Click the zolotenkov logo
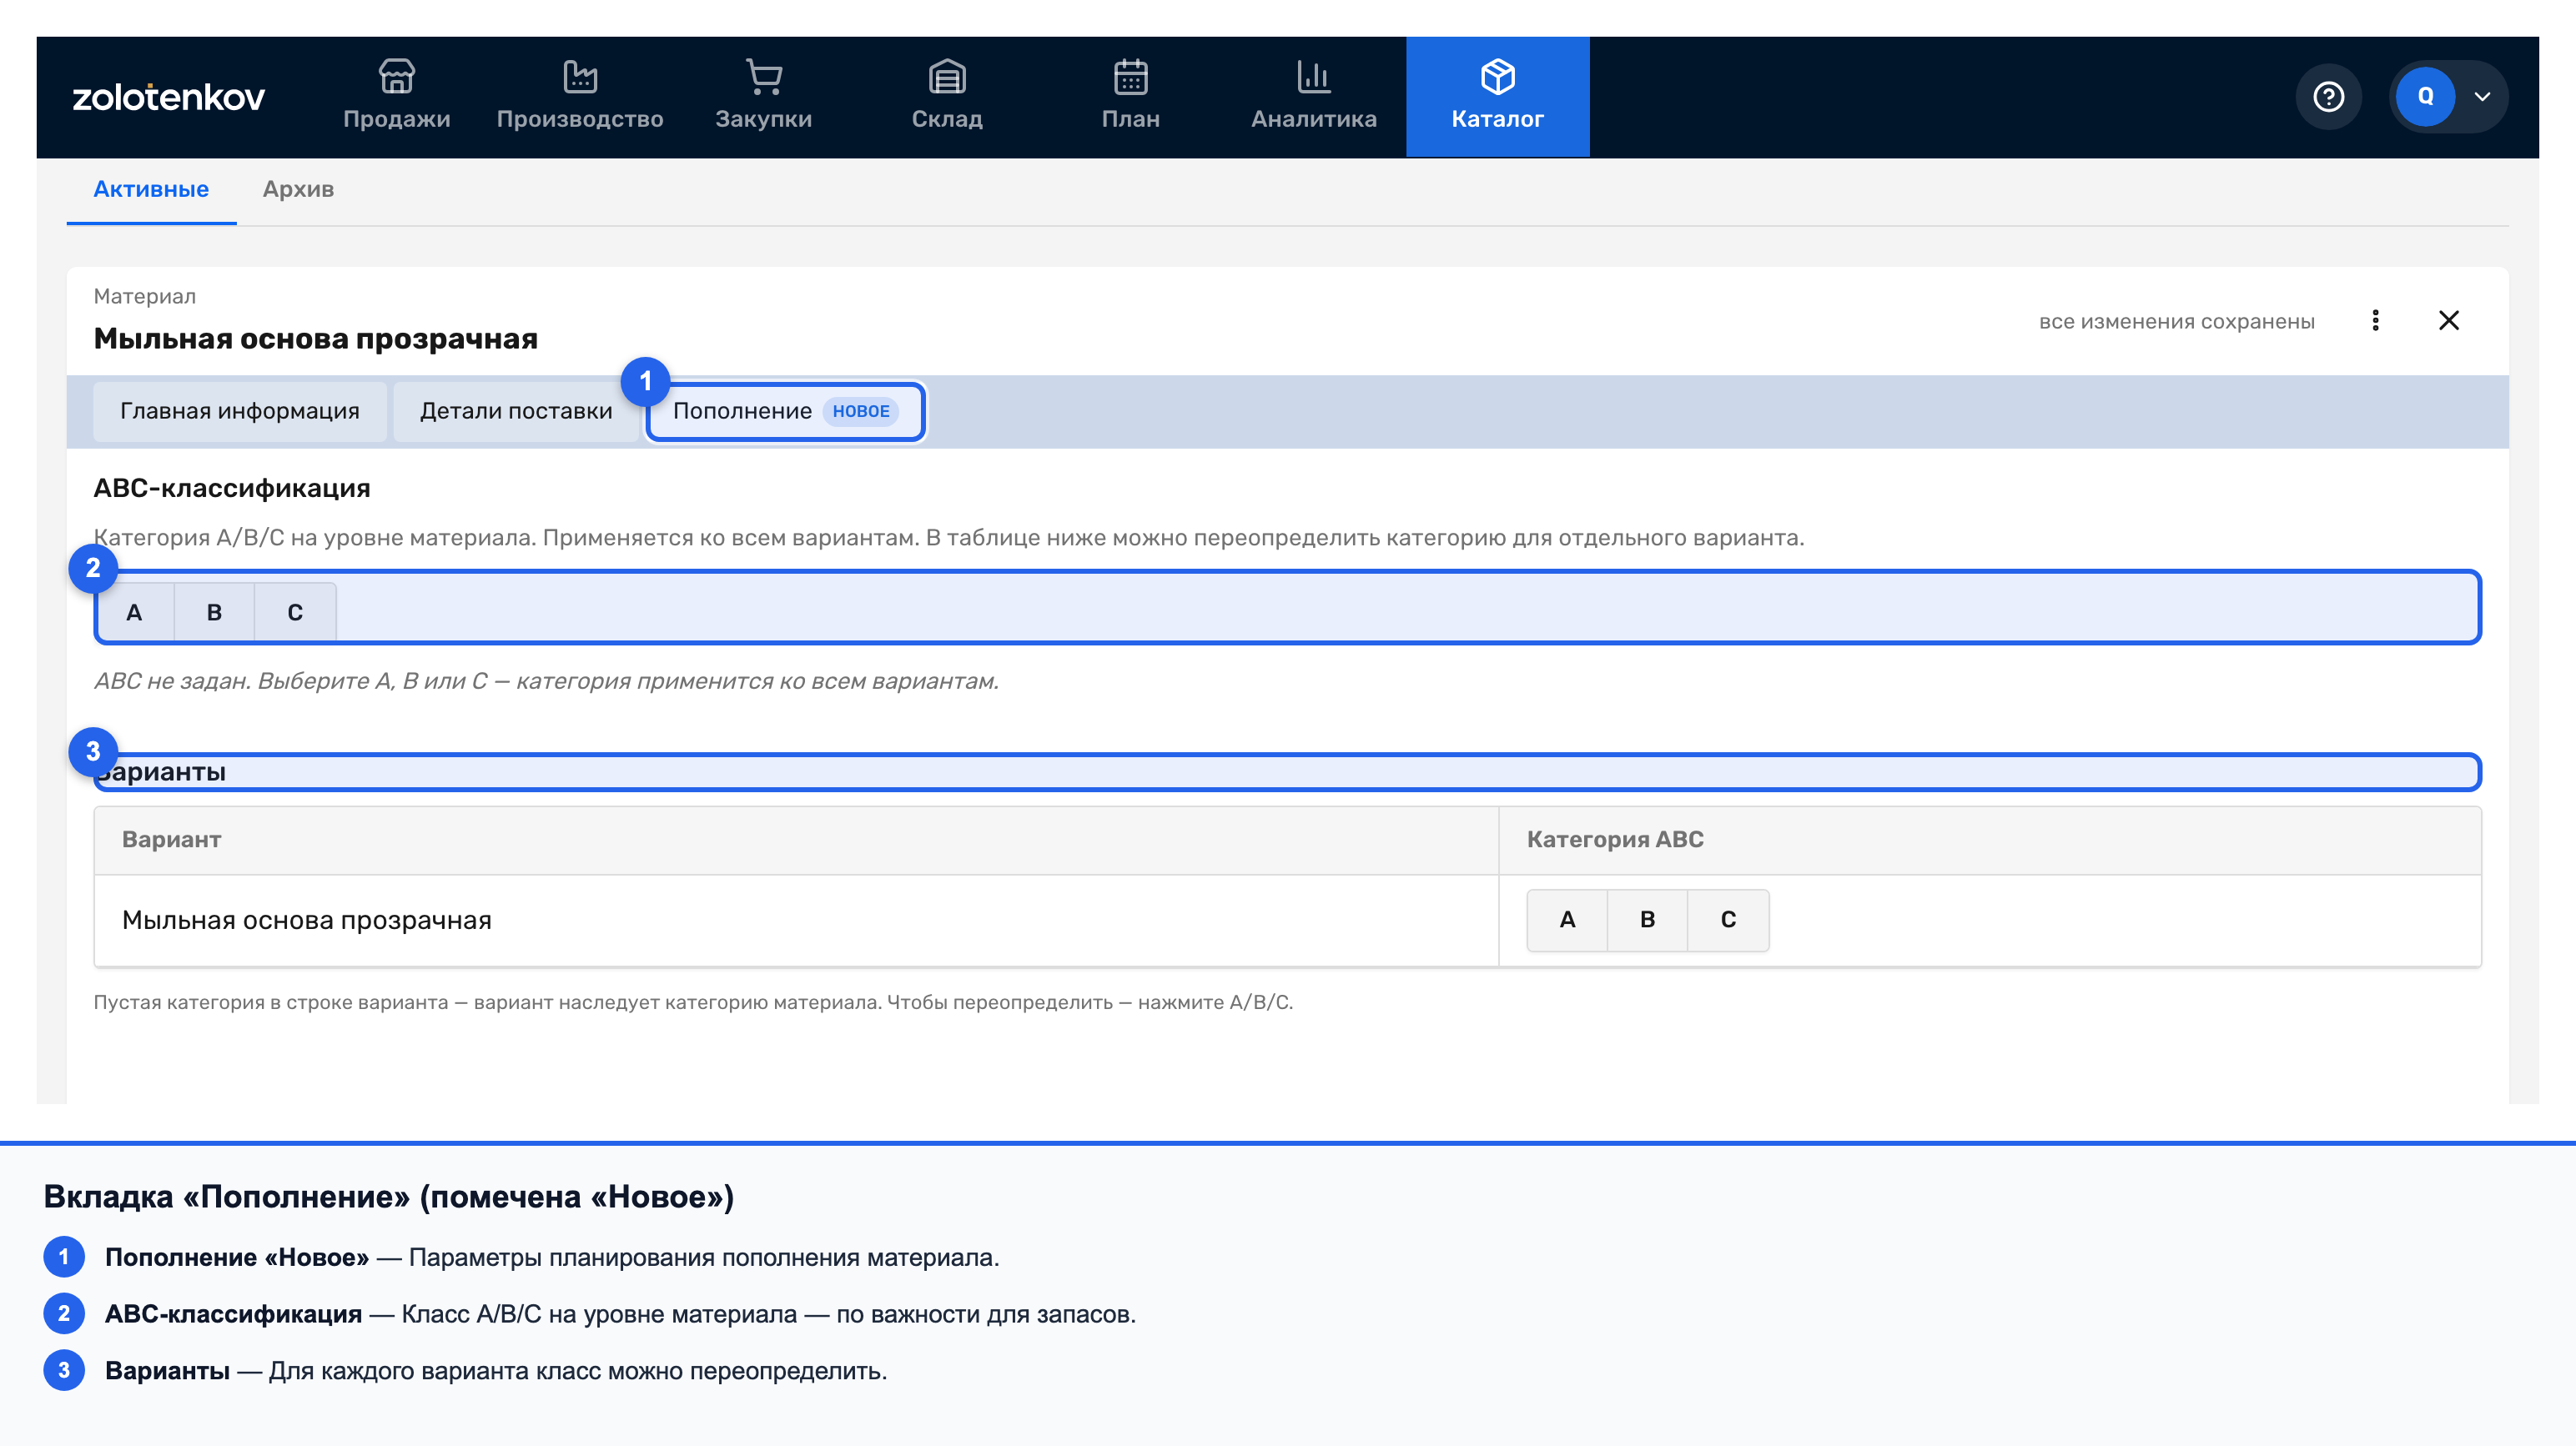 tap(168, 97)
